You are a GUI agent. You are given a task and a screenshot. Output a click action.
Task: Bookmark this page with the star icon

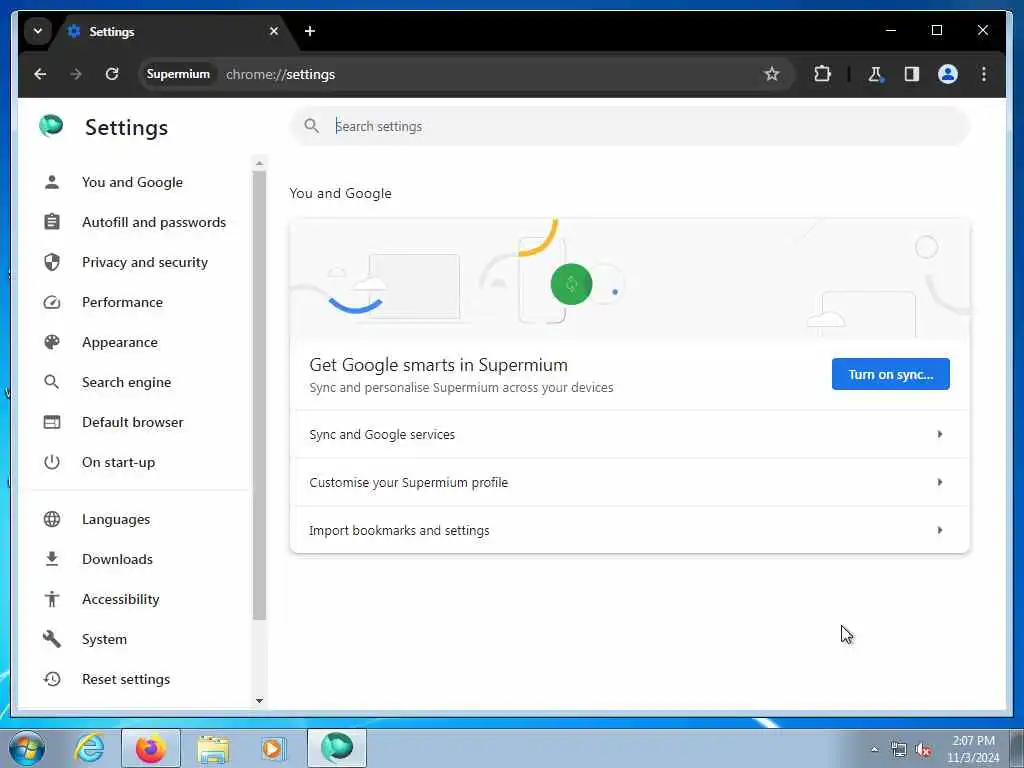tap(772, 74)
